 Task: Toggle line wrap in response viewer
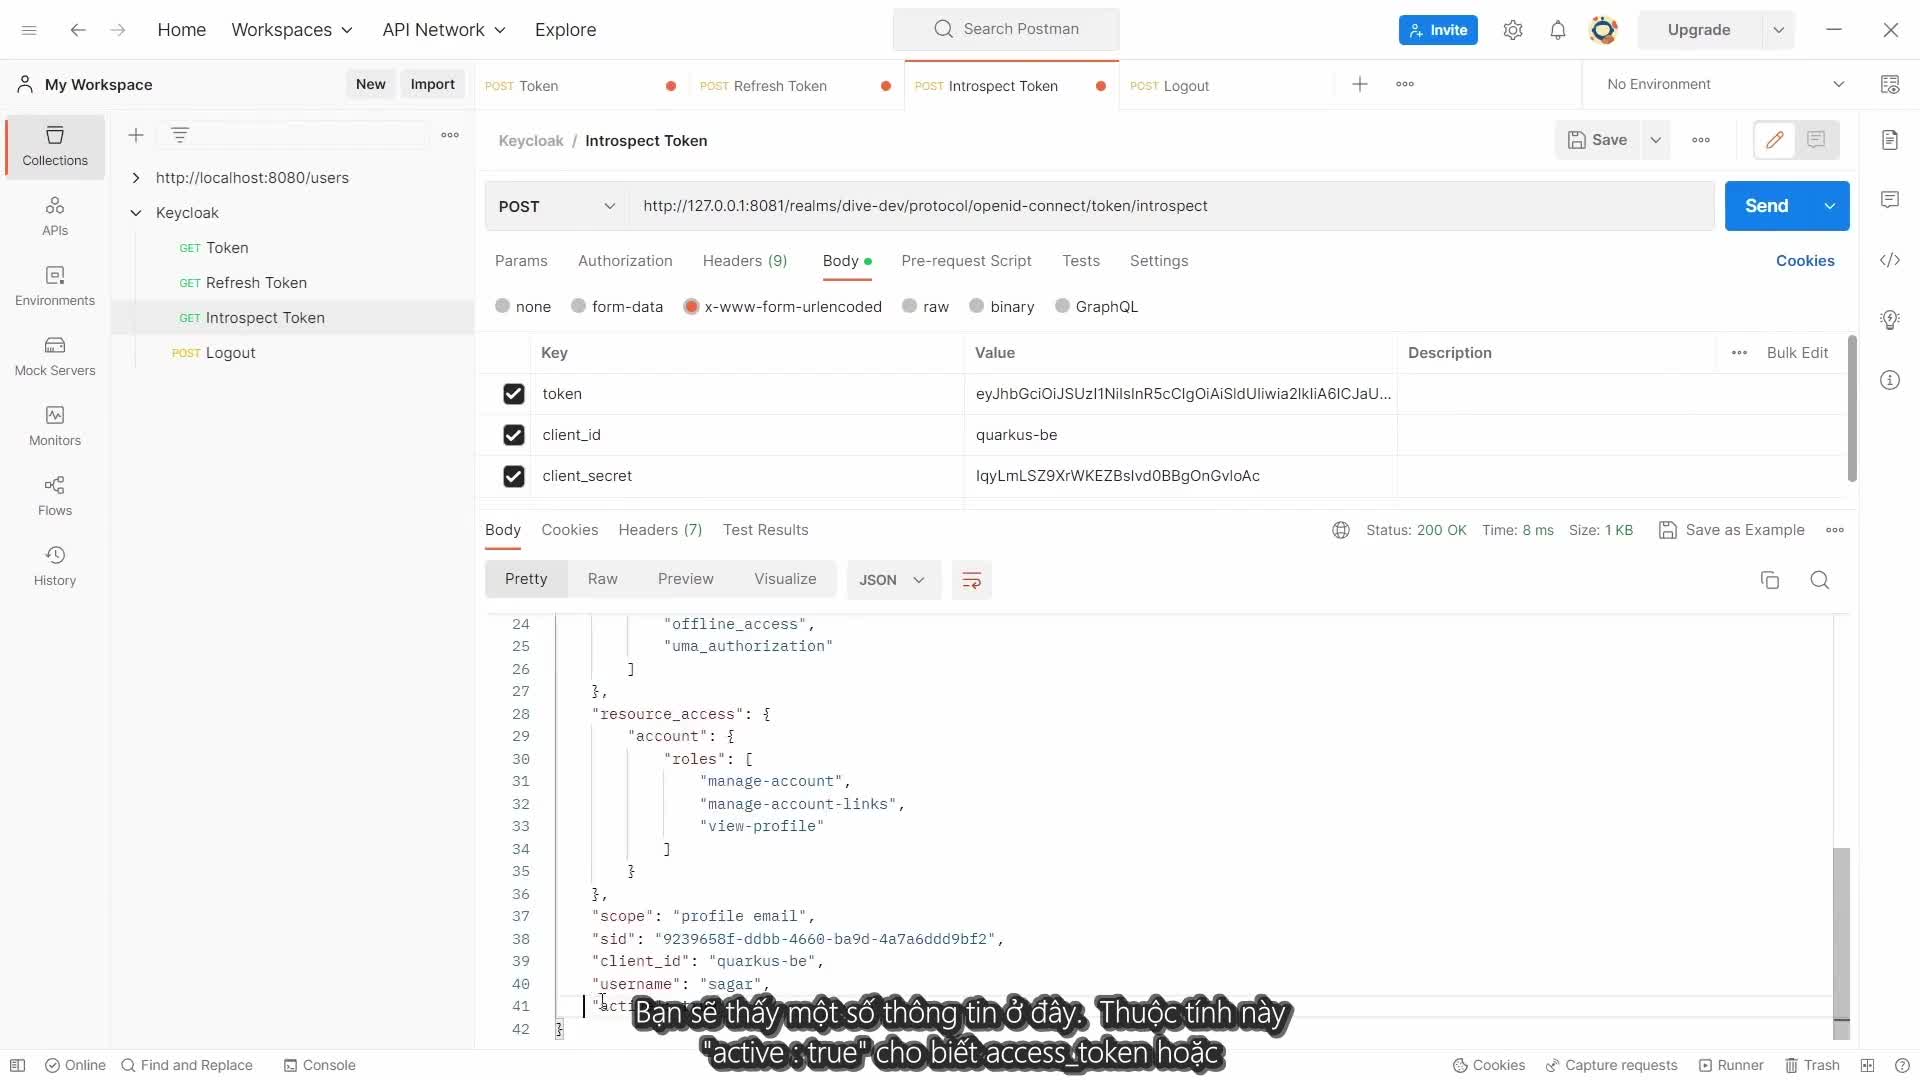(971, 580)
